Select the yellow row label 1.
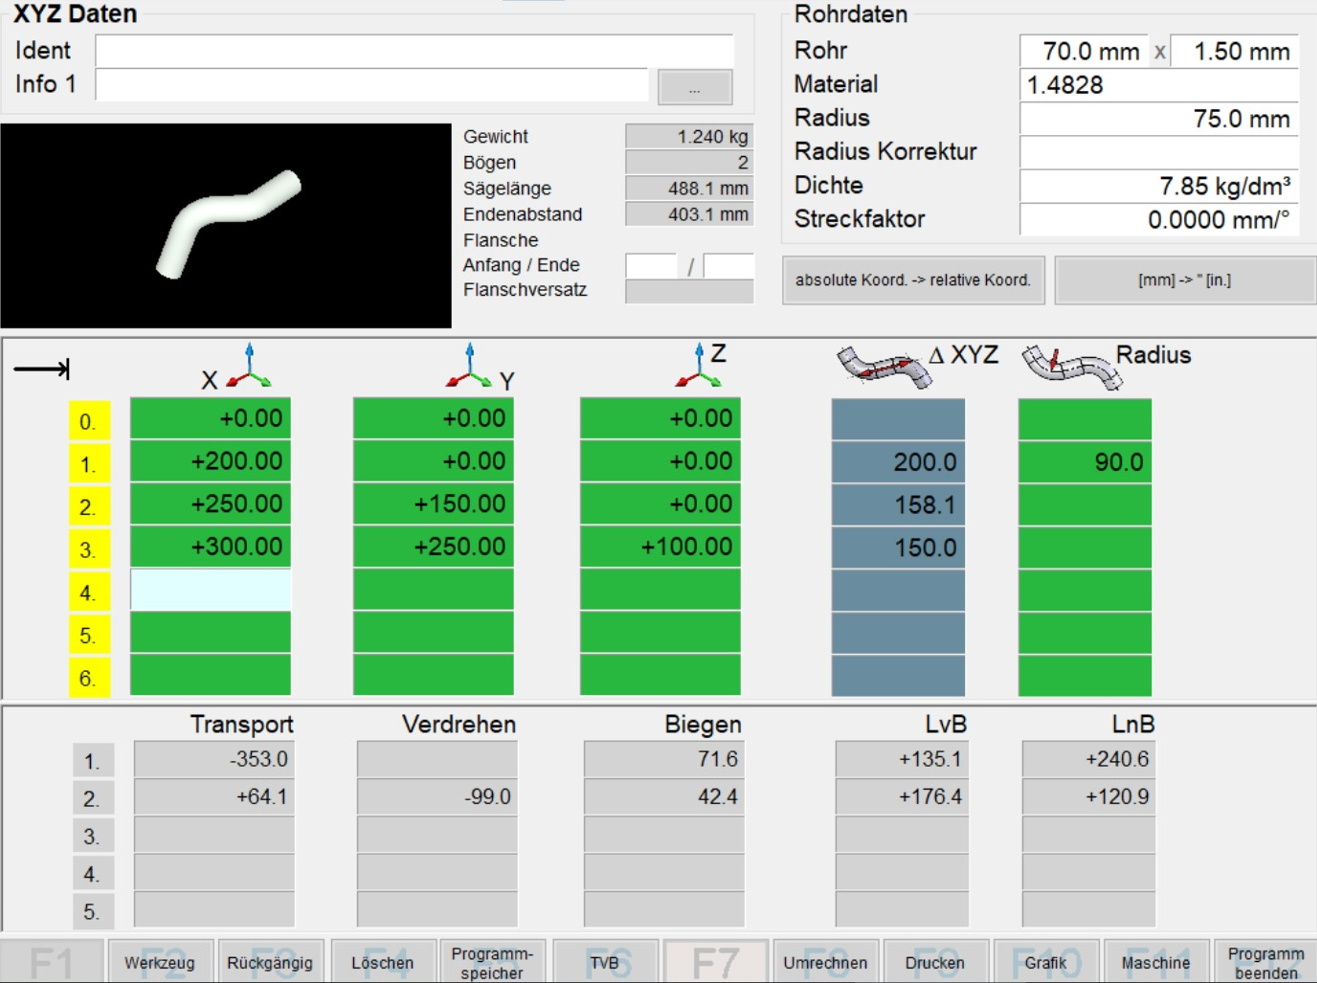Viewport: 1317px width, 983px height. 88,464
